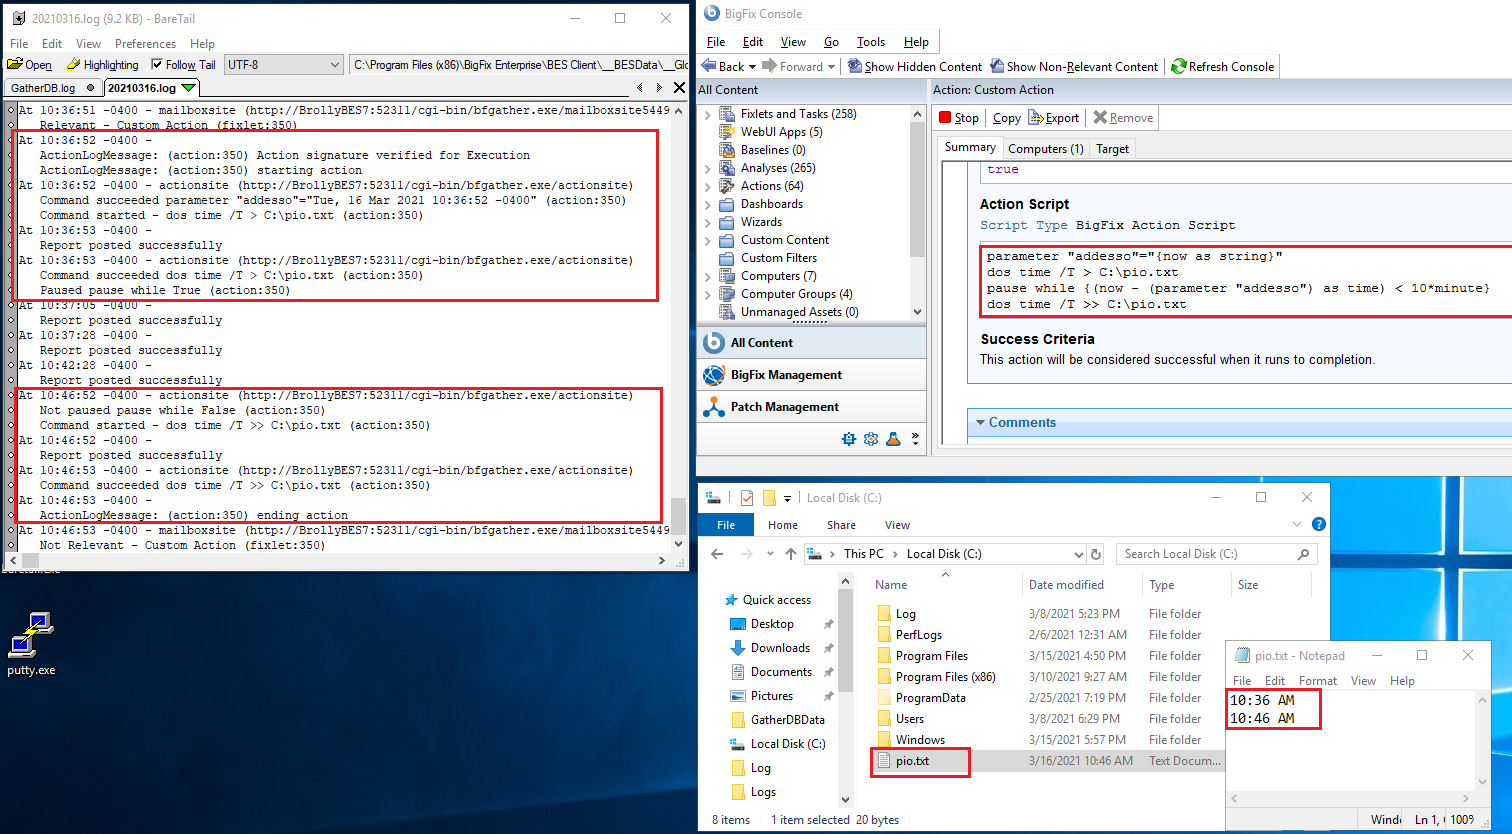Open the All Content domain

click(812, 343)
